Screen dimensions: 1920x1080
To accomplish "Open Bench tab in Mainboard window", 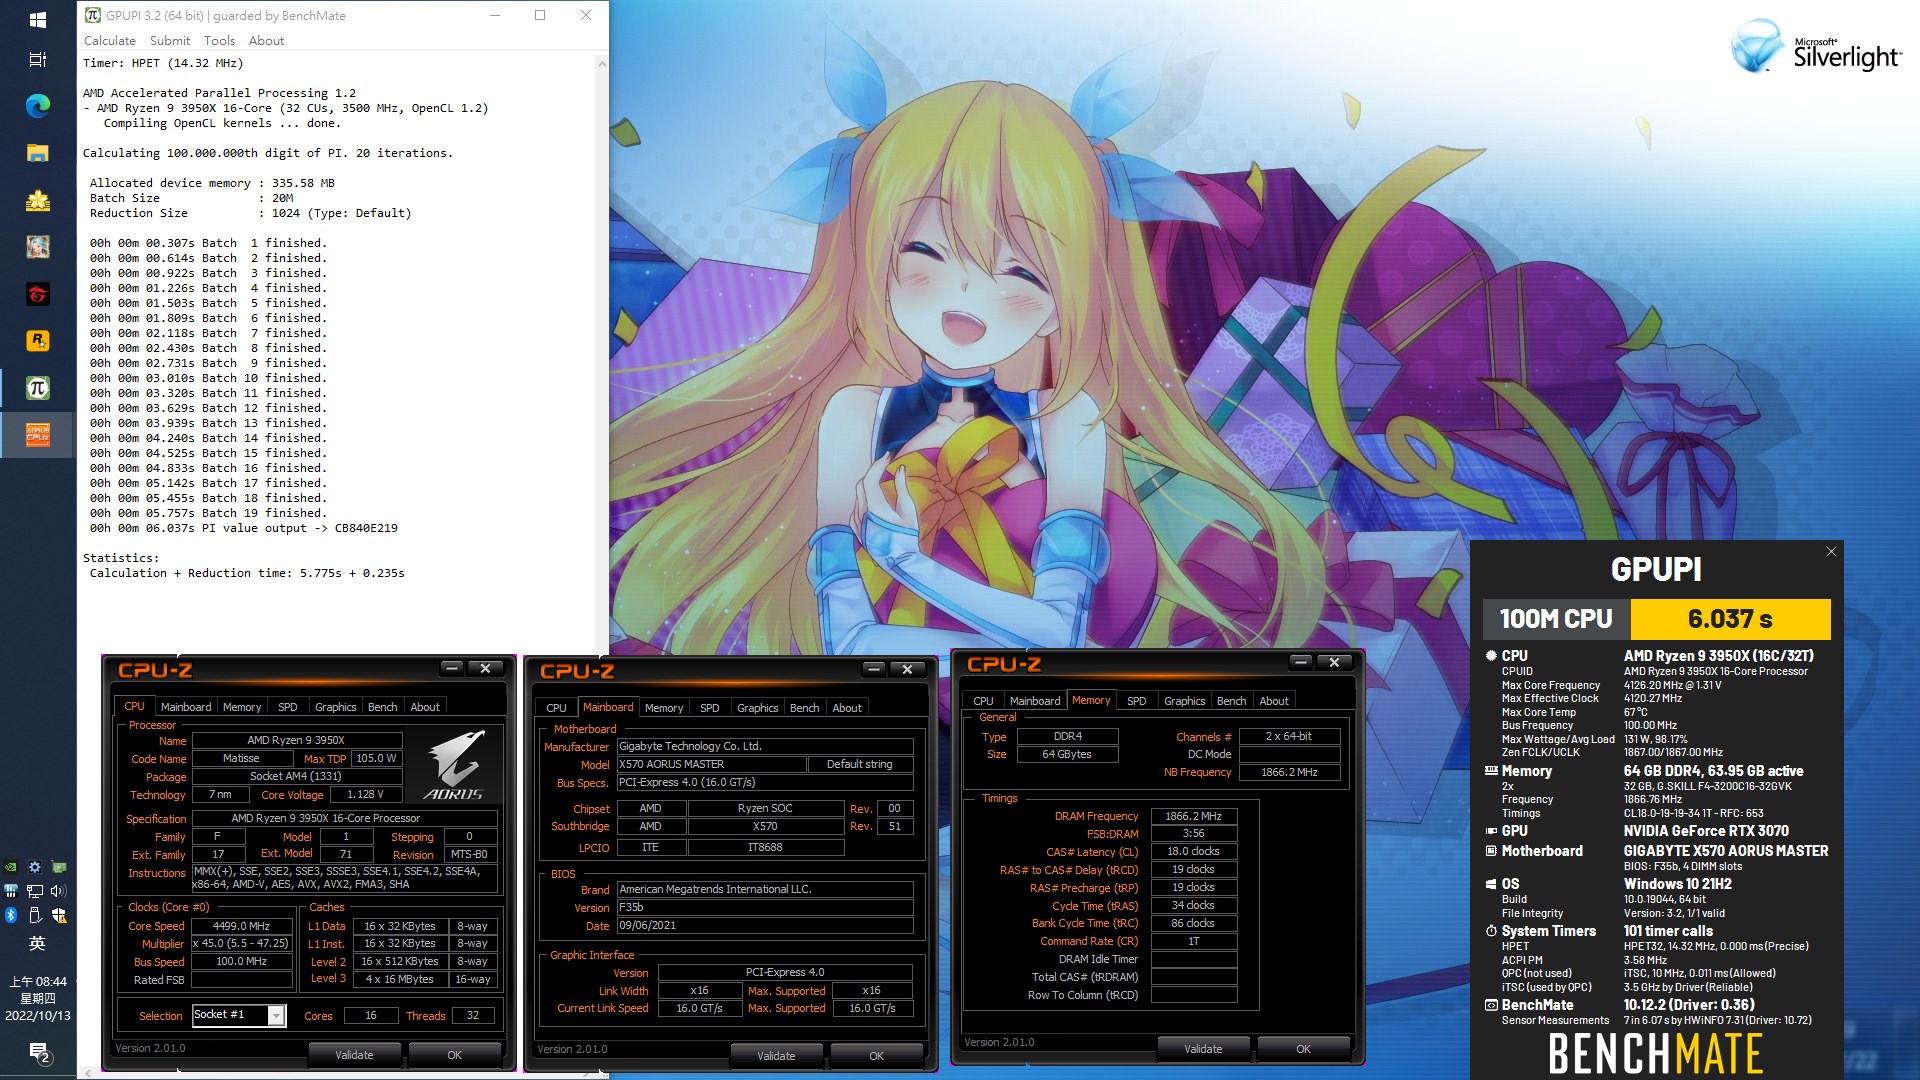I will (x=804, y=708).
